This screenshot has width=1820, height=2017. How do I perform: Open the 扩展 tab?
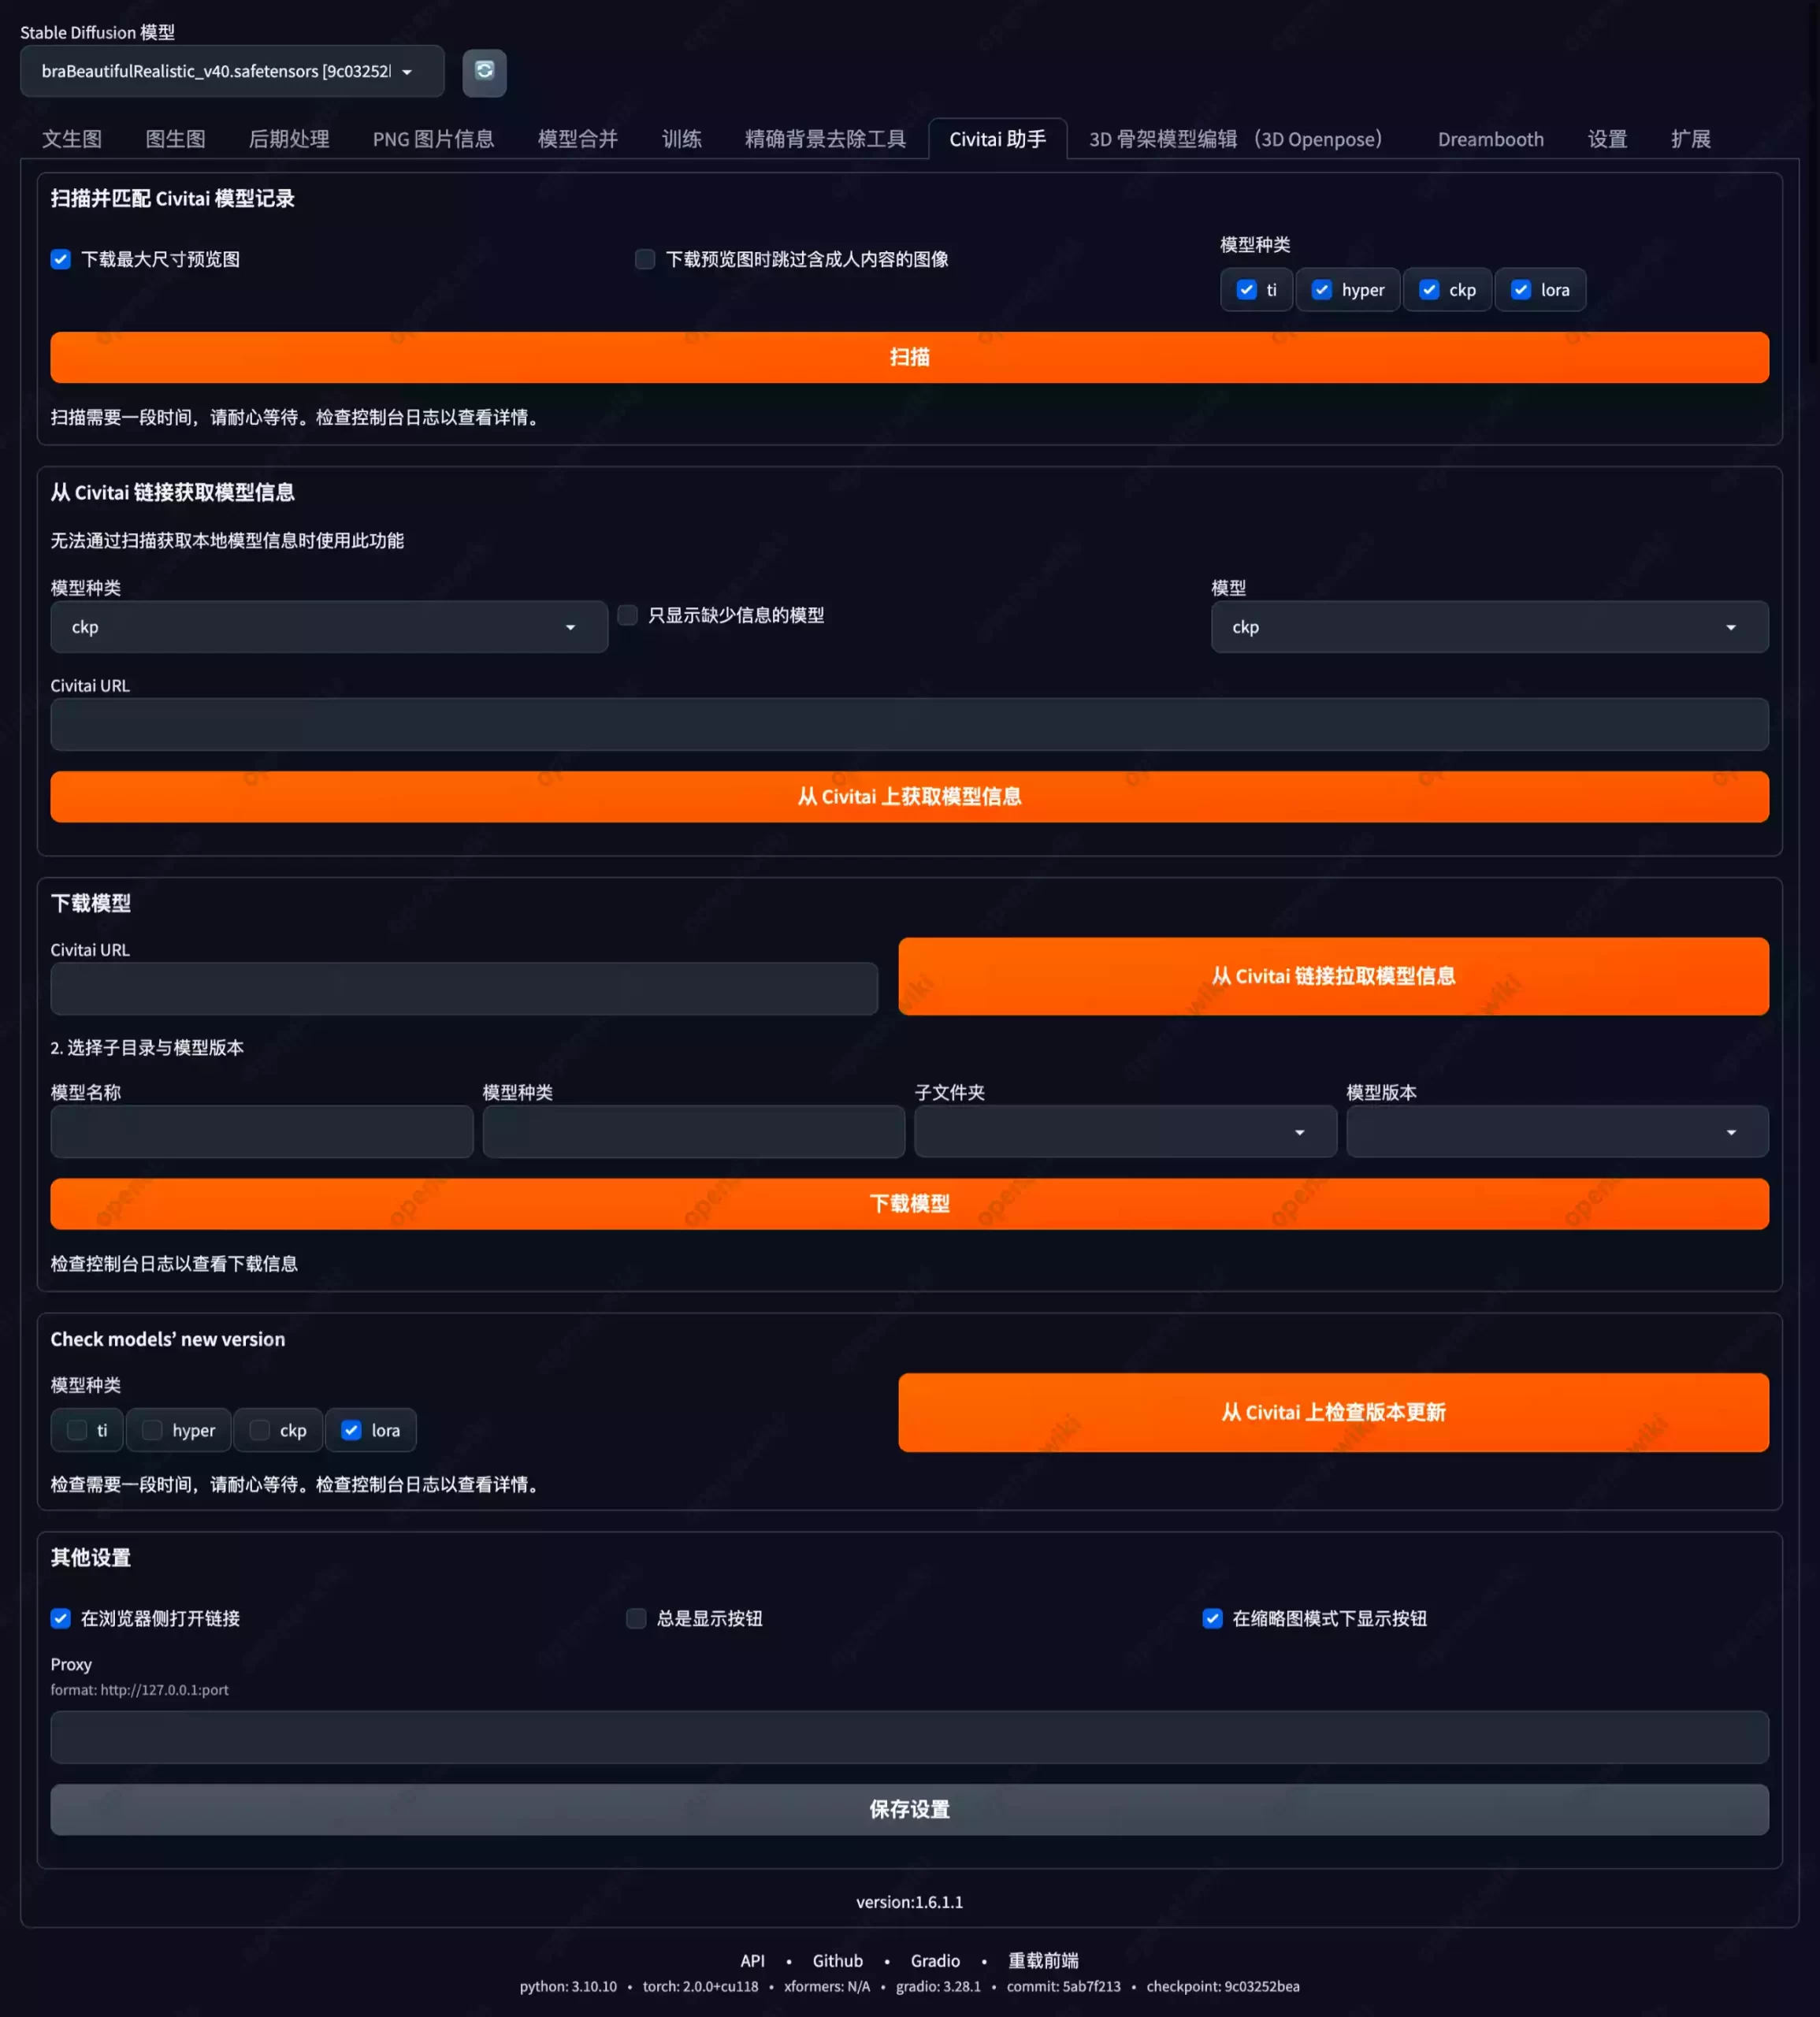(x=1690, y=139)
